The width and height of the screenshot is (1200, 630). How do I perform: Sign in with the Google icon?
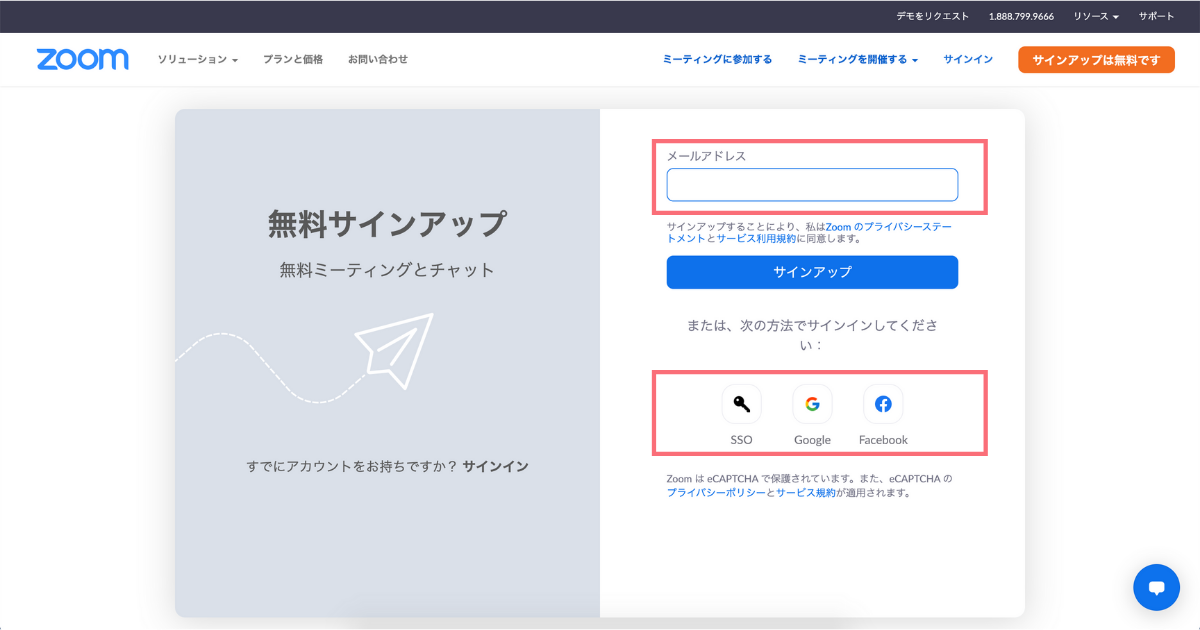point(812,403)
